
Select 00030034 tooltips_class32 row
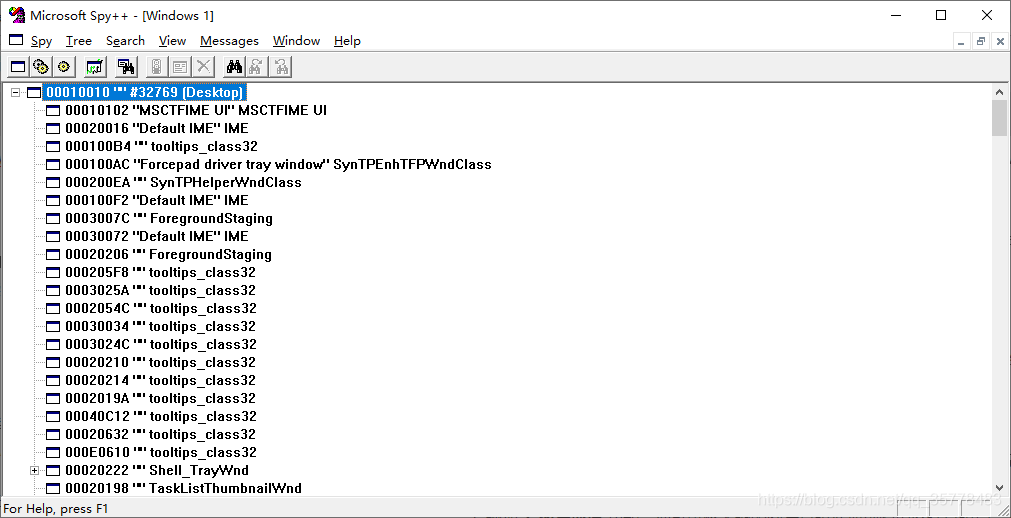[x=160, y=327]
